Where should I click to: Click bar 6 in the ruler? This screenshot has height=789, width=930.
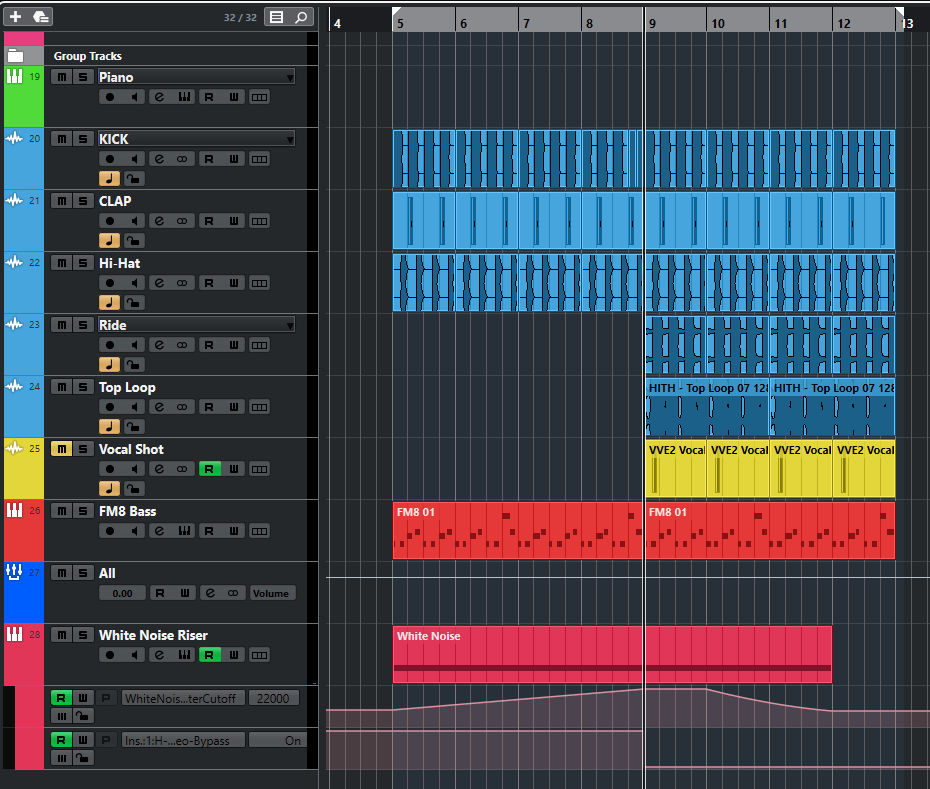[x=464, y=23]
